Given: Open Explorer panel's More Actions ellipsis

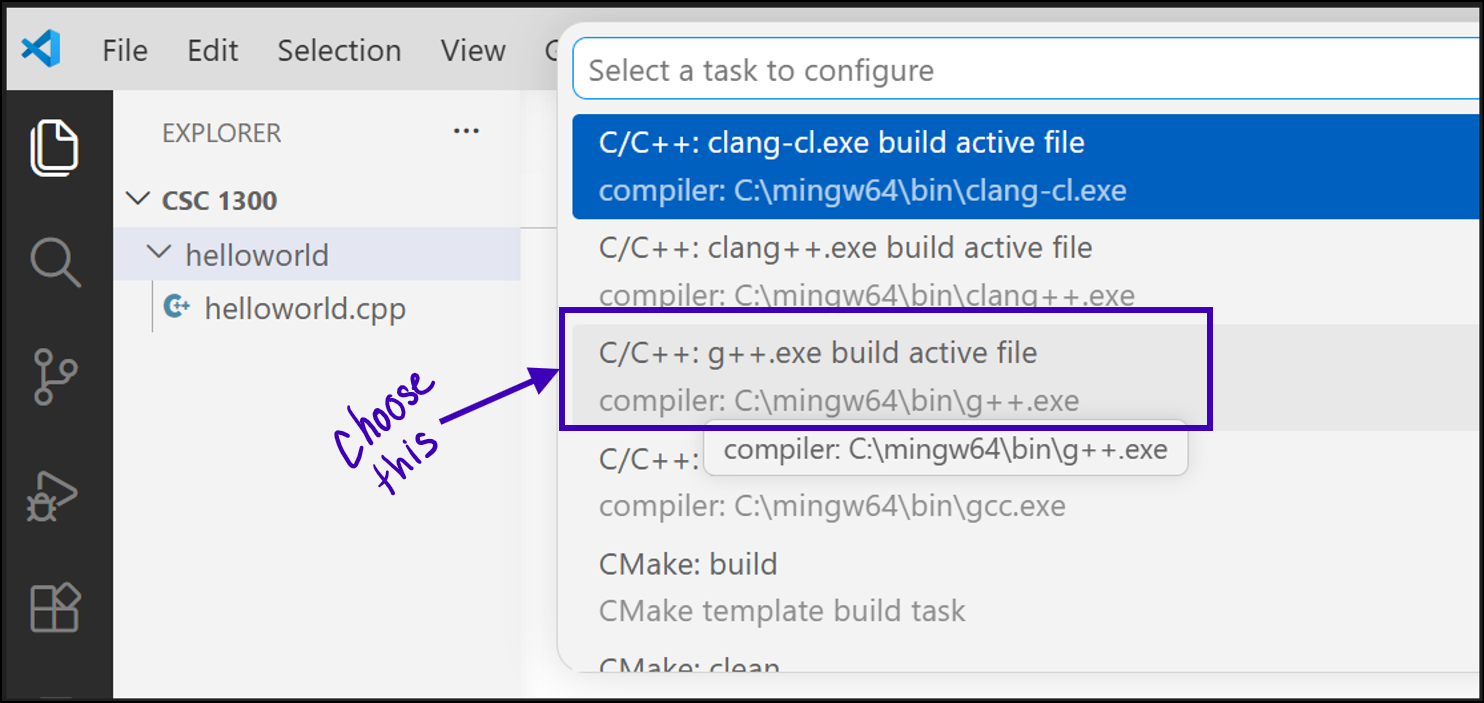Looking at the screenshot, I should click(466, 131).
